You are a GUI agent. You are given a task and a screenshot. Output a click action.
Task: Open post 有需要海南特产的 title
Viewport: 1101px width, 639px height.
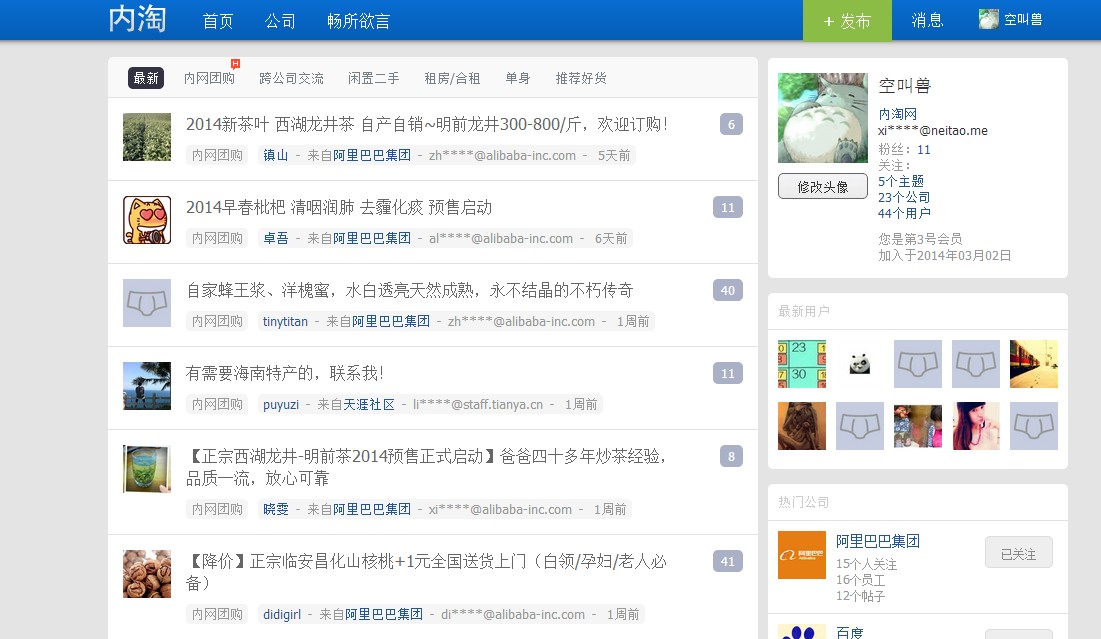pos(284,373)
